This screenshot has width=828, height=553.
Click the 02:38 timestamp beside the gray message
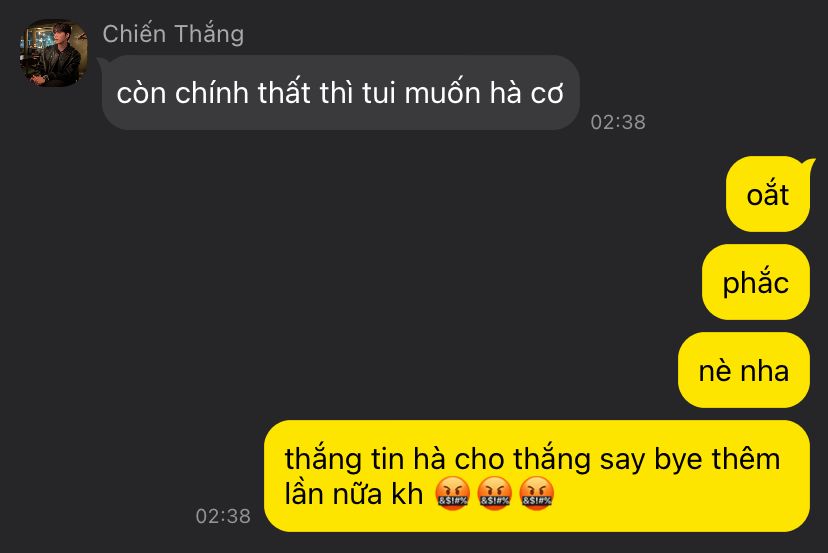618,123
